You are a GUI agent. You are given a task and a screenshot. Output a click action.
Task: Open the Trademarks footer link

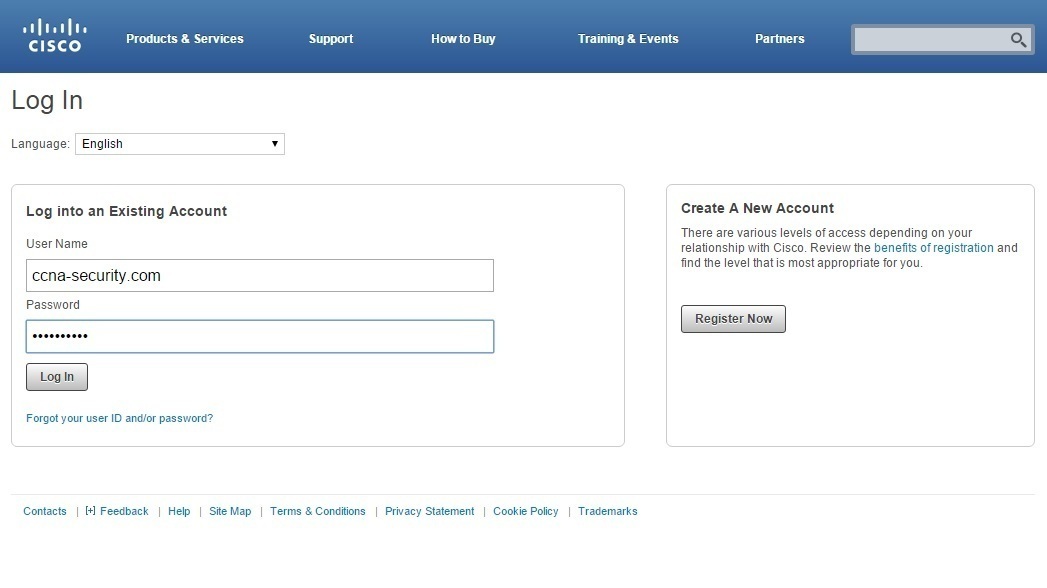(608, 511)
